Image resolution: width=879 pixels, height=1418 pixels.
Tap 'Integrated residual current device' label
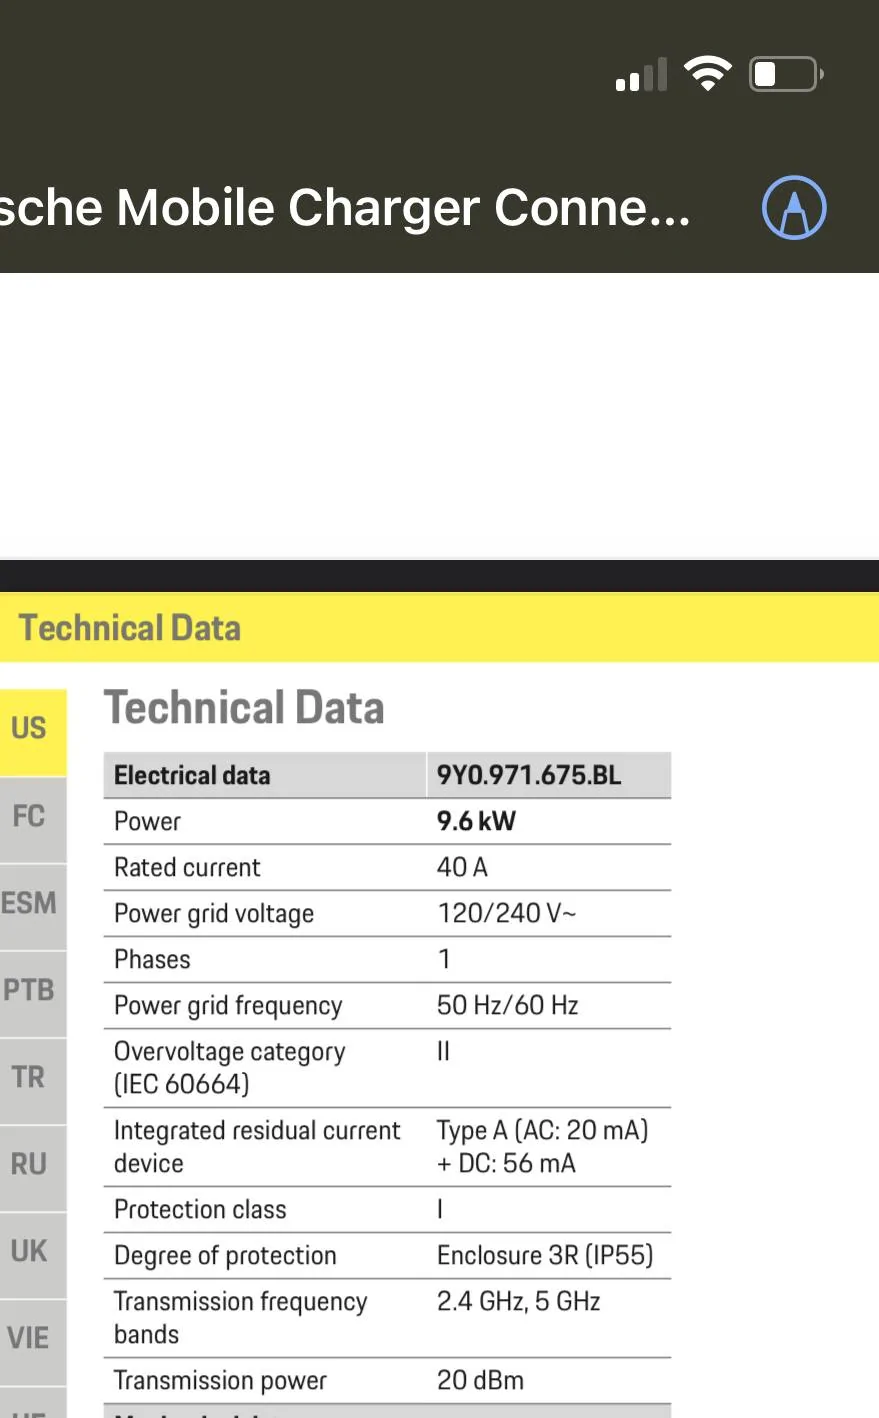(x=257, y=1147)
